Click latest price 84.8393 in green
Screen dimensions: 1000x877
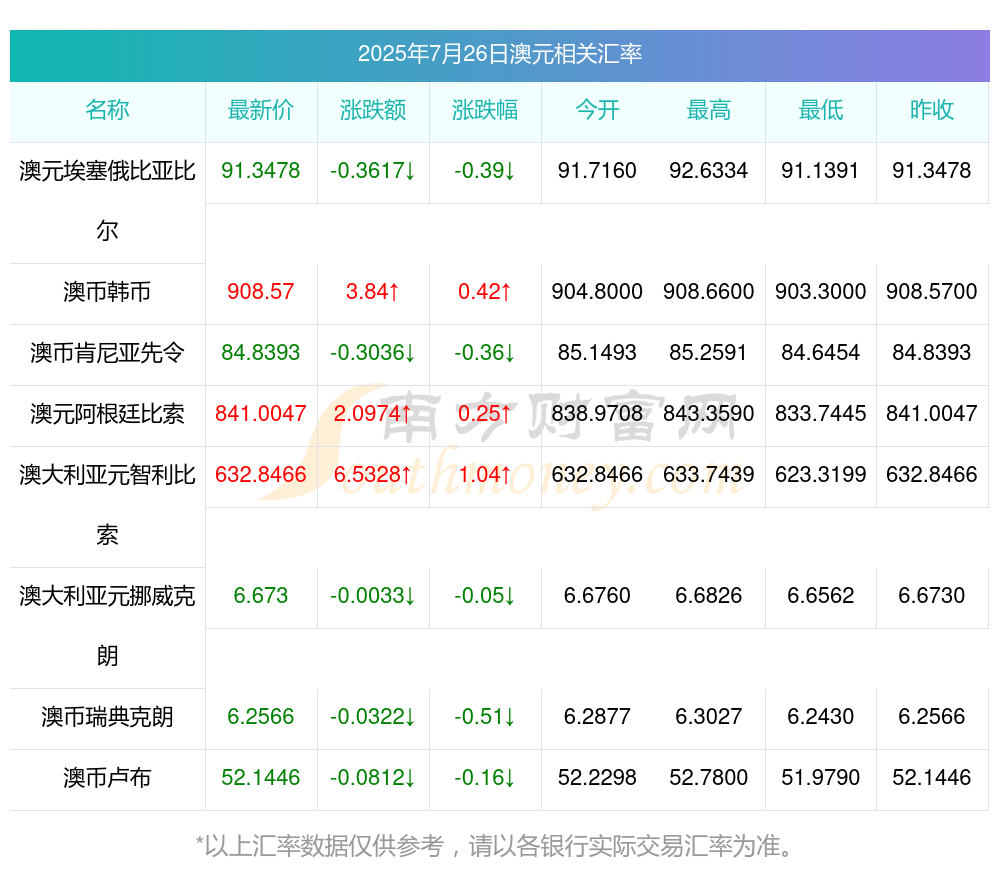(261, 352)
